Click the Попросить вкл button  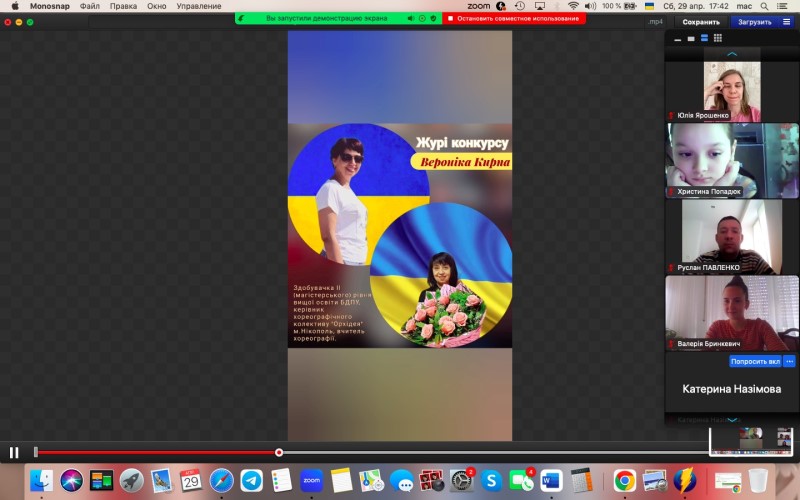click(755, 362)
